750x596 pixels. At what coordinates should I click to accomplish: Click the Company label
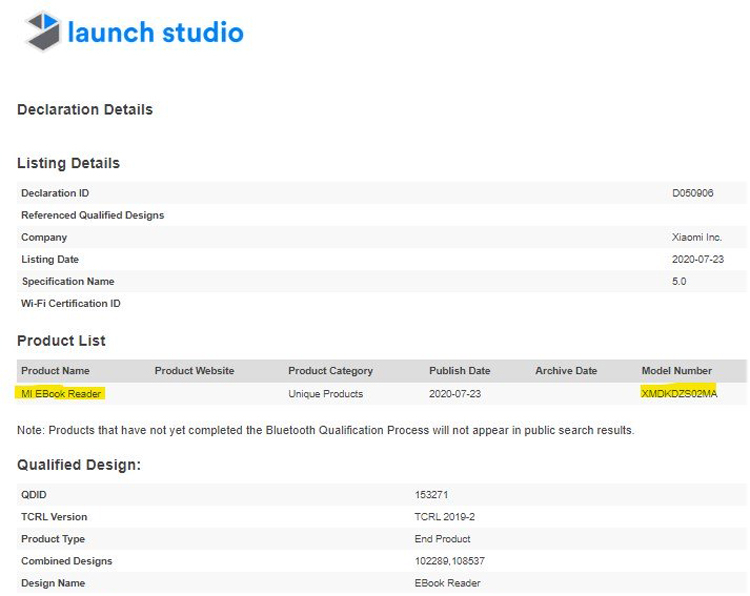(44, 238)
